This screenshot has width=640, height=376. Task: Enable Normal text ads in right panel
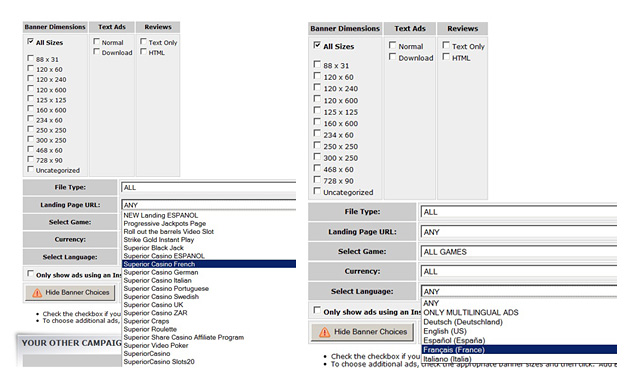(x=393, y=45)
